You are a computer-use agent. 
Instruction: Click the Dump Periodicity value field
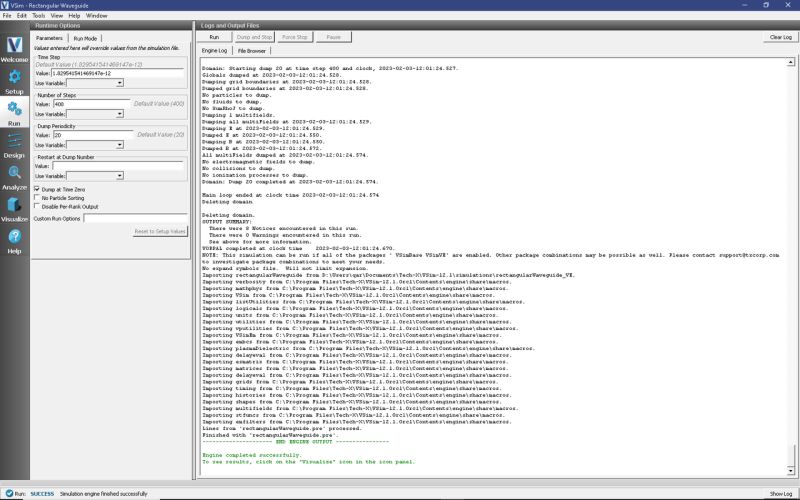[x=93, y=135]
